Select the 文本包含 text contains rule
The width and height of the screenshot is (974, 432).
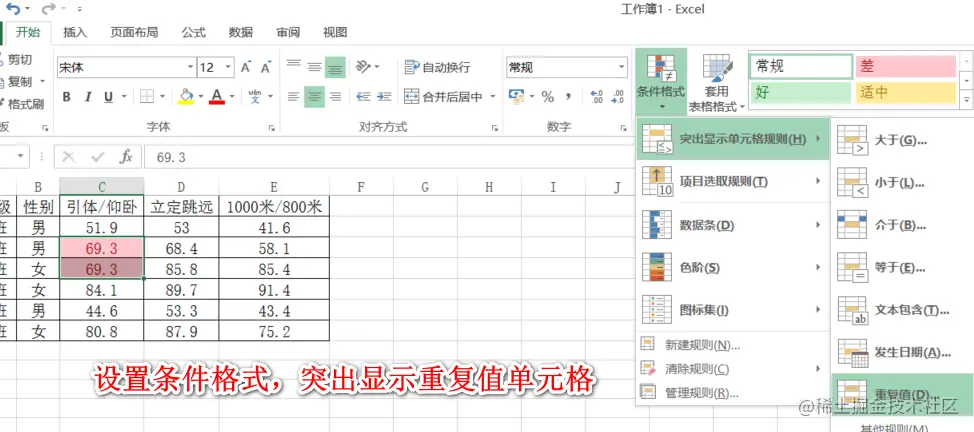pos(903,310)
